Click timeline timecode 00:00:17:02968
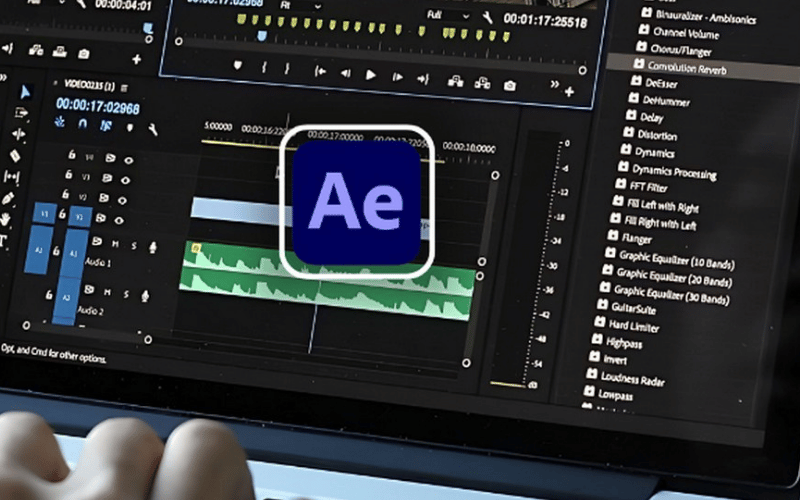The image size is (800, 500). click(x=97, y=106)
